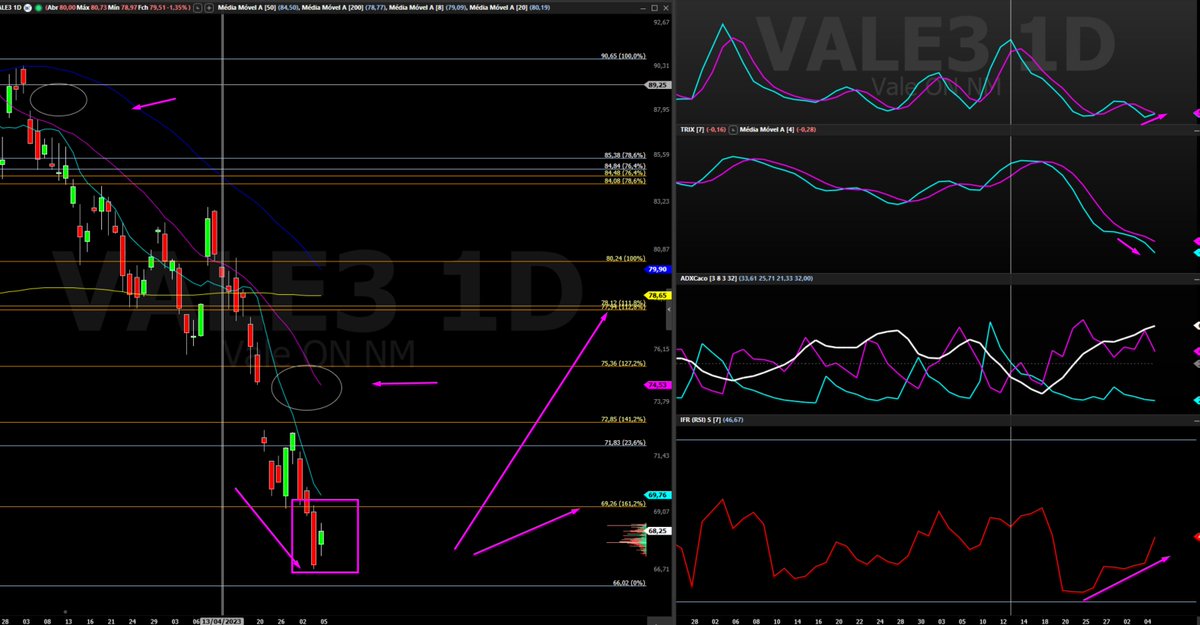Screen dimensions: 1200x625
Task: Select the Média Móvel A [50] indicator label
Action: [x=249, y=7]
